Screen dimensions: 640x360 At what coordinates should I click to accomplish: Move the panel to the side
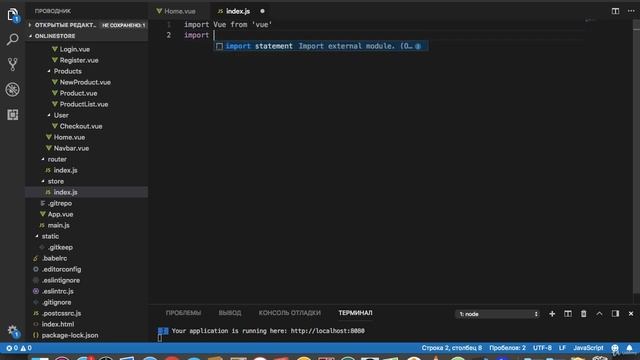click(x=615, y=313)
